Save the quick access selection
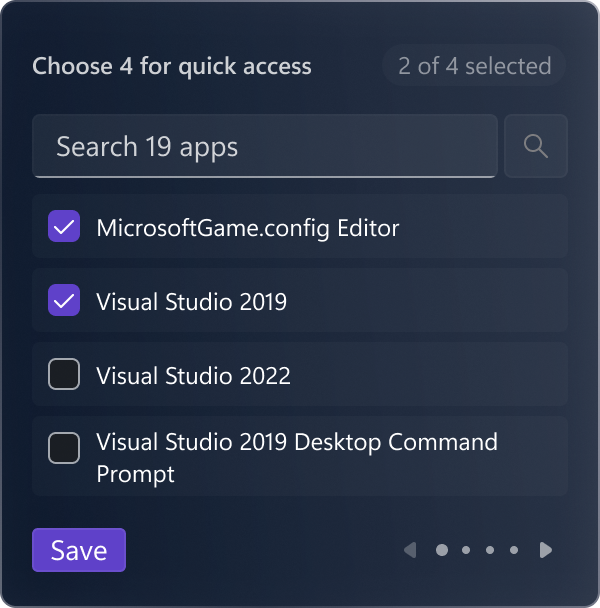The image size is (600, 608). coord(79,550)
